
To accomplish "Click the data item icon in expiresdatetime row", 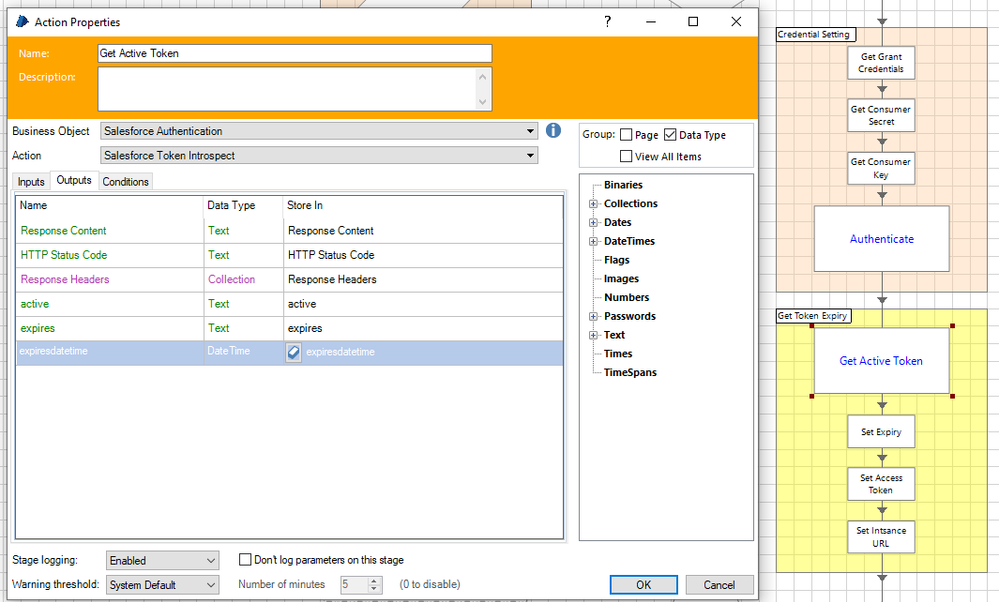I will 294,352.
